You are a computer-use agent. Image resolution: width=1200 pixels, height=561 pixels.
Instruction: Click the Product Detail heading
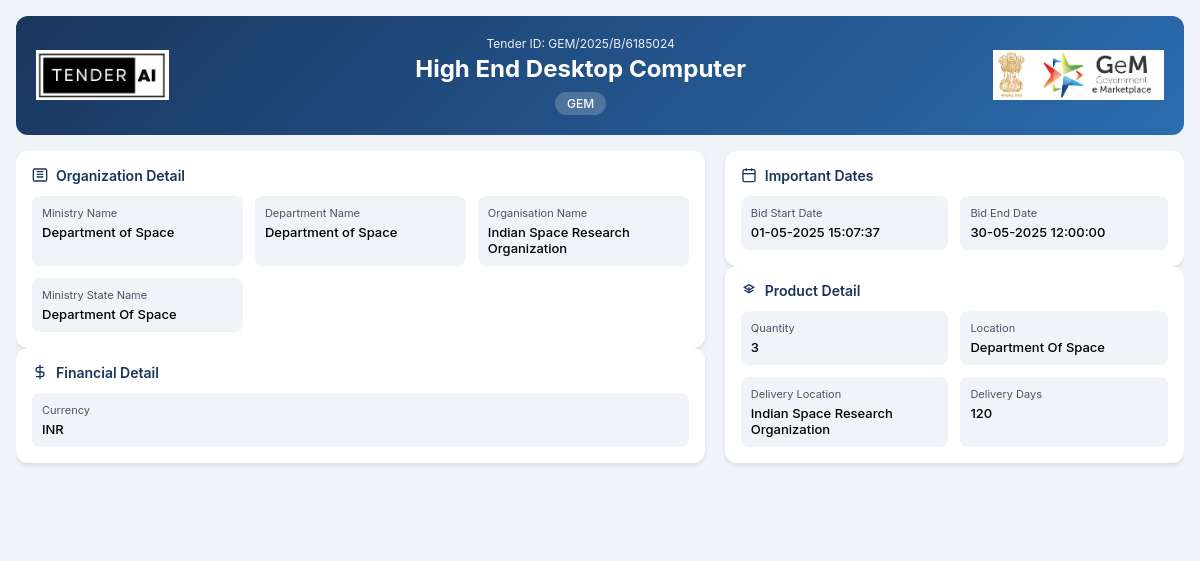[812, 291]
